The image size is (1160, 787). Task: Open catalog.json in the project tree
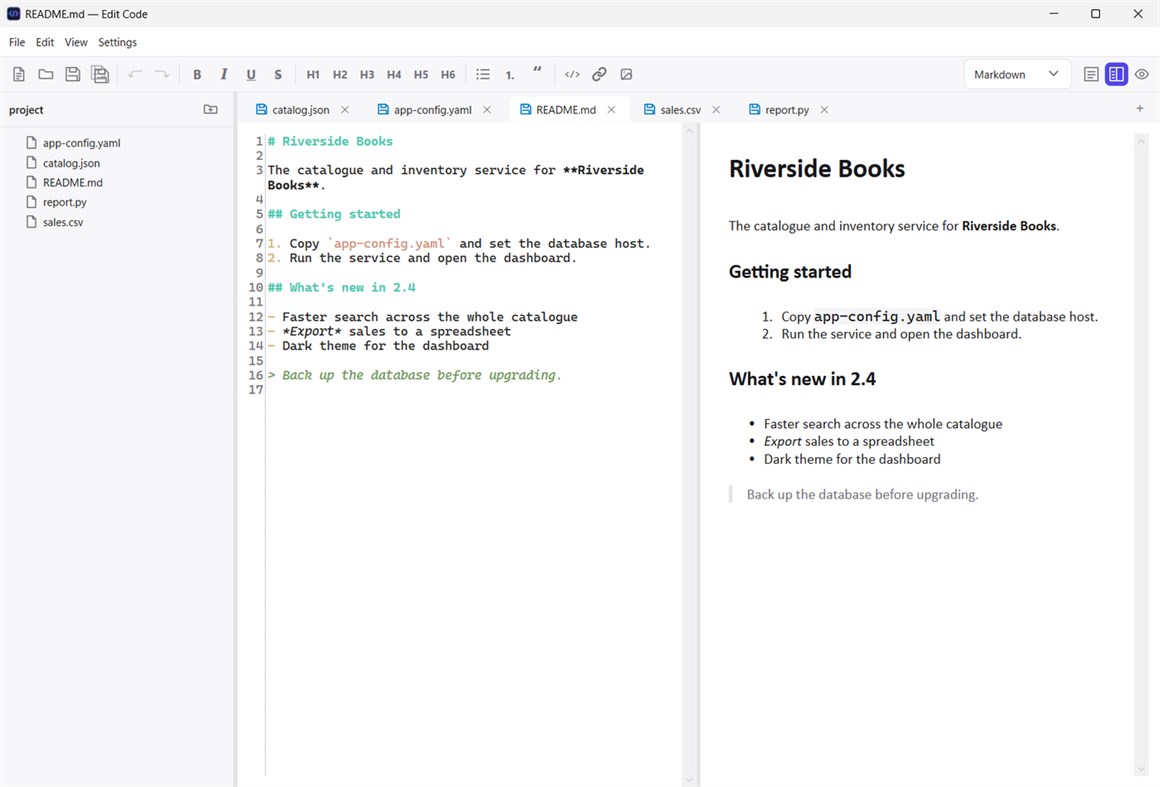[x=71, y=163]
